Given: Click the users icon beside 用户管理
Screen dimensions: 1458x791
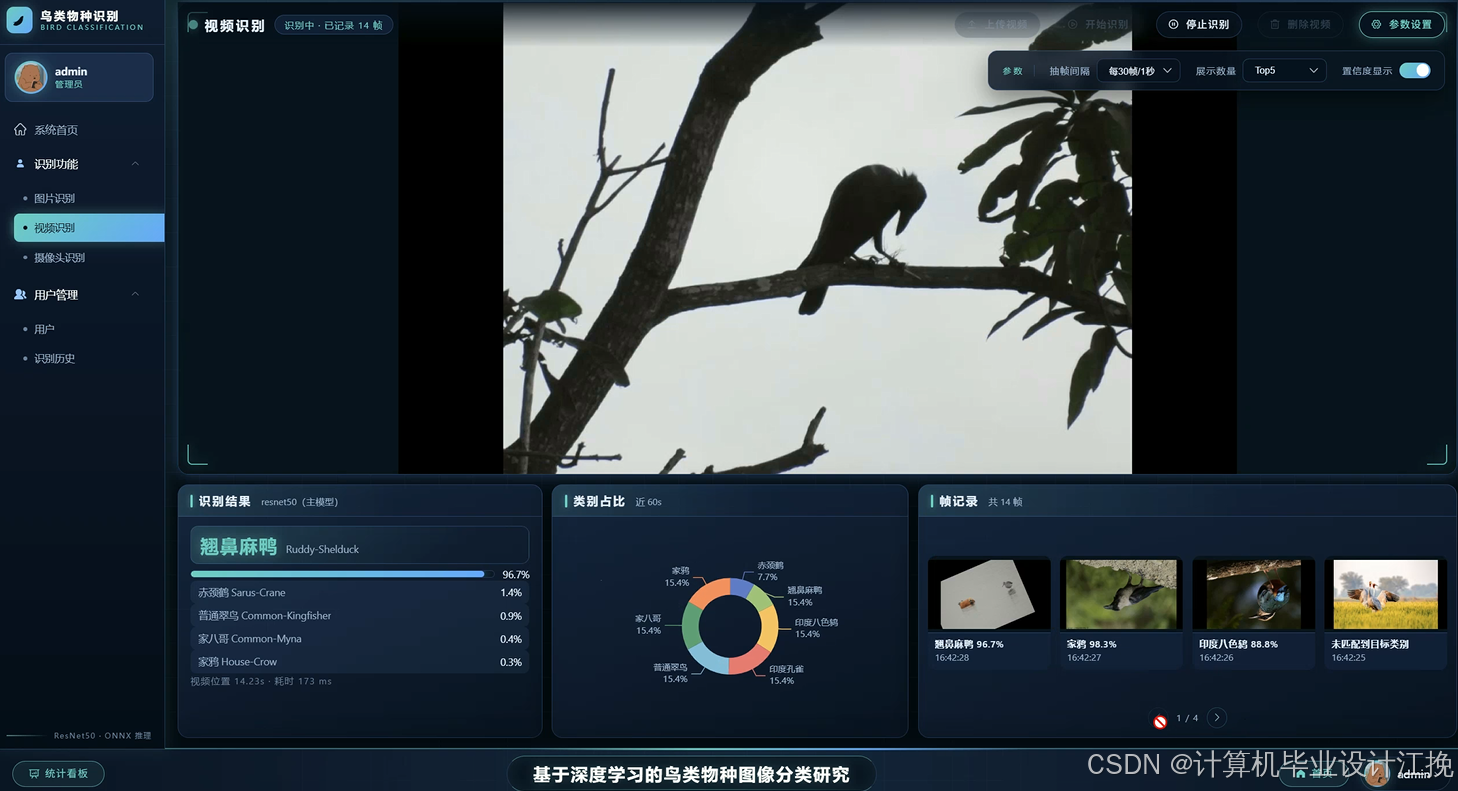Looking at the screenshot, I should pyautogui.click(x=20, y=295).
